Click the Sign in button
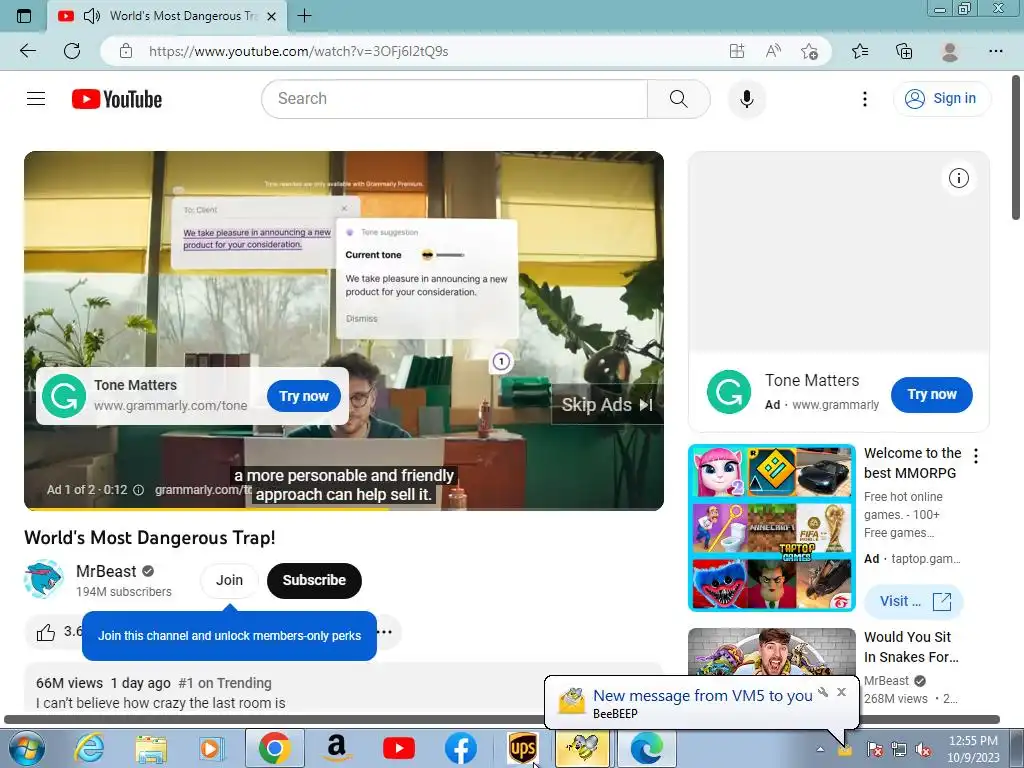 (942, 99)
